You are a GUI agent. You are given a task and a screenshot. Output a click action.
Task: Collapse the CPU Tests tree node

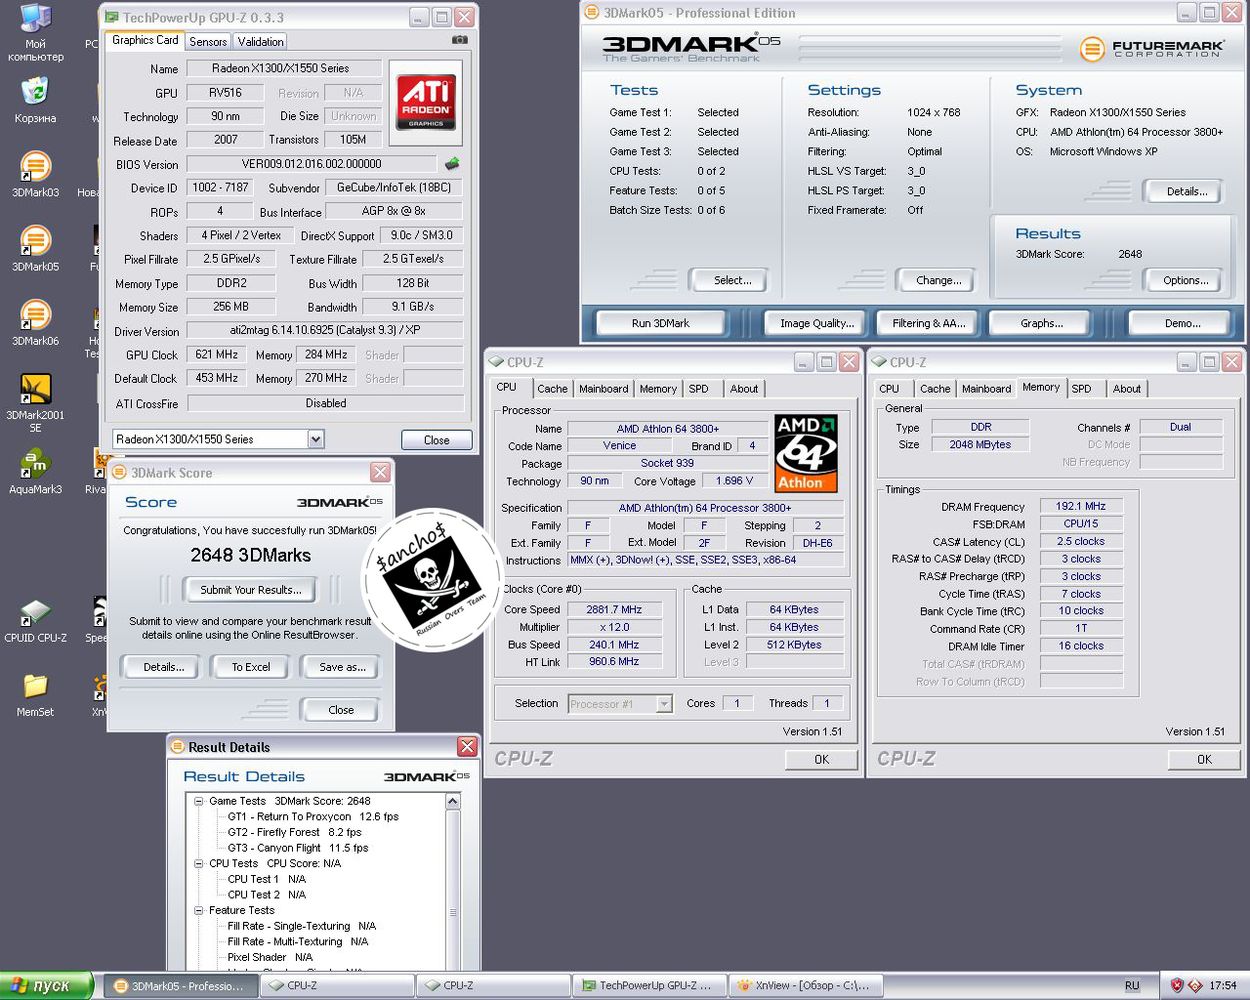(199, 863)
